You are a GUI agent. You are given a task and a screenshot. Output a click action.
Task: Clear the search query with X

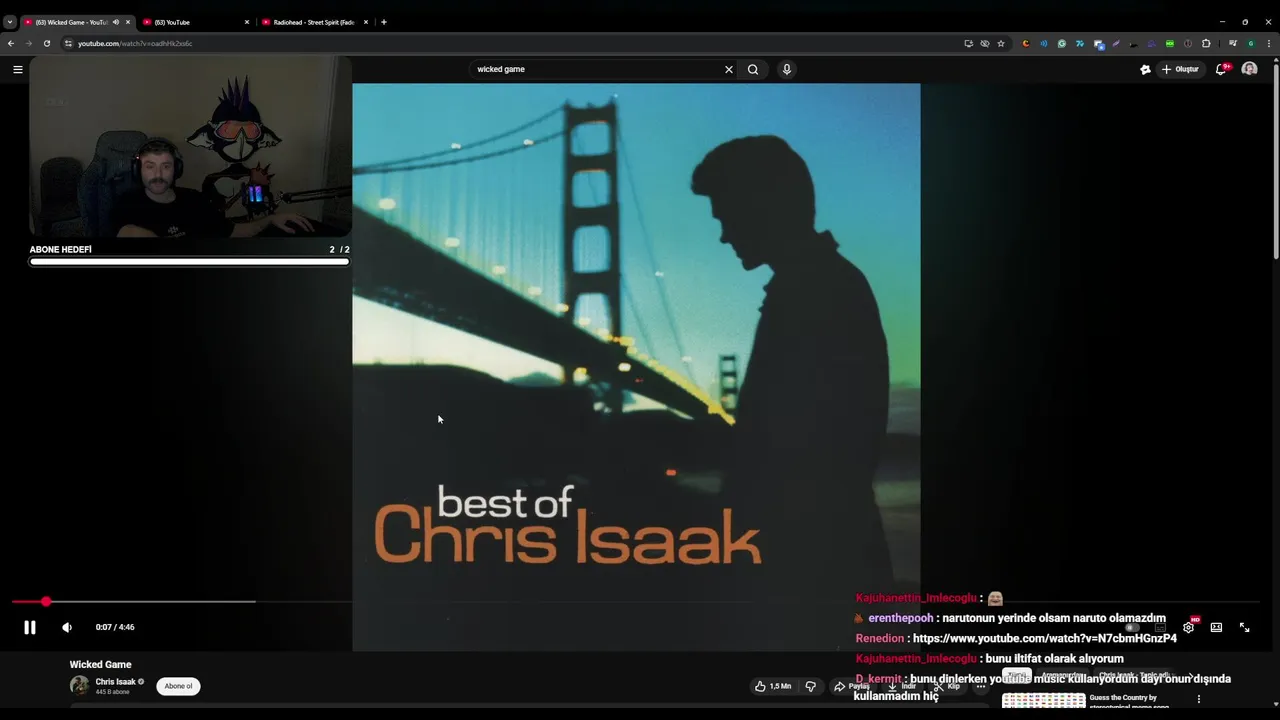click(x=729, y=69)
